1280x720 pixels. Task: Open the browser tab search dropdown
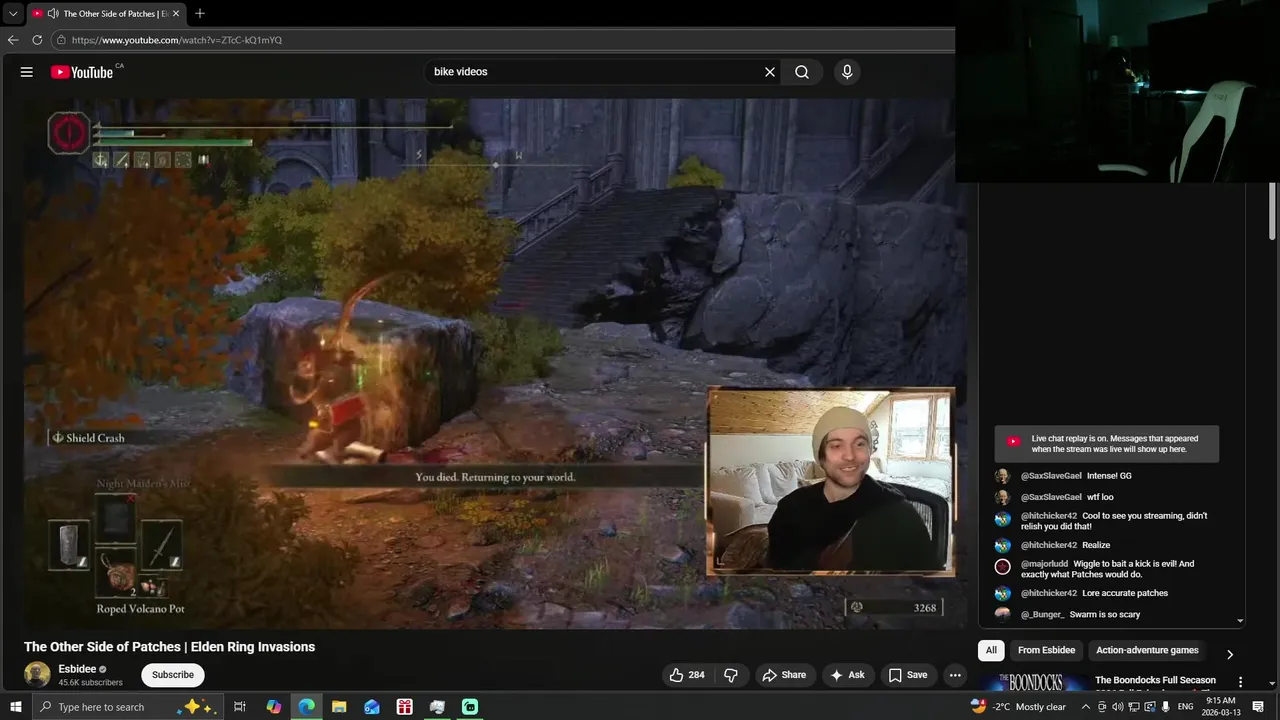pyautogui.click(x=13, y=14)
